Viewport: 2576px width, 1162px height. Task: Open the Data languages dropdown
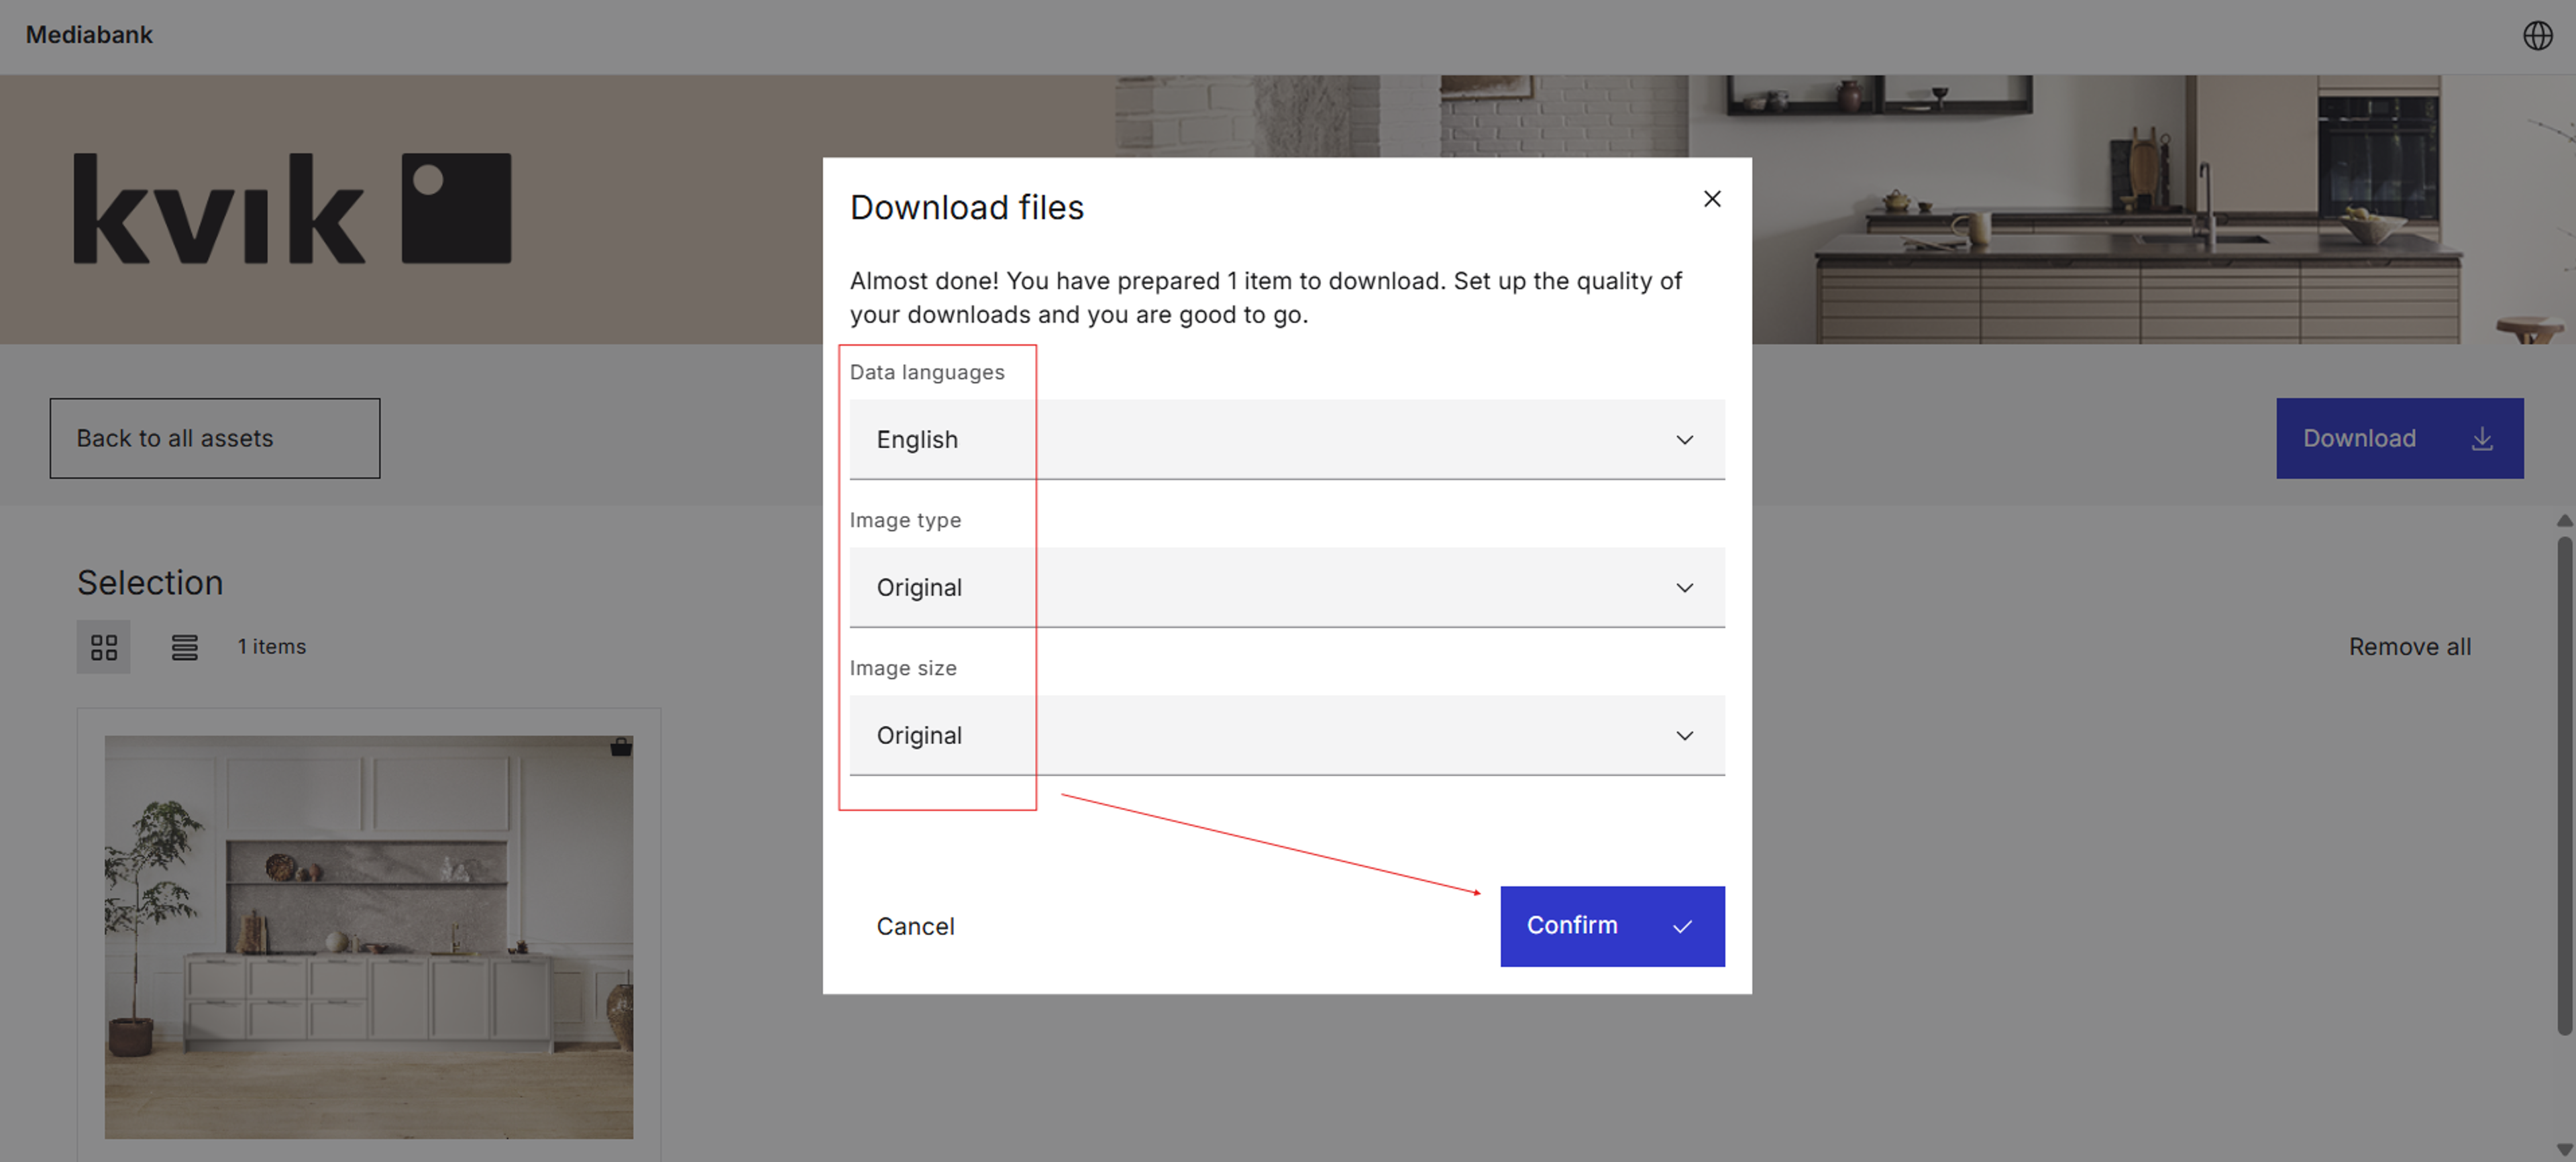(1286, 440)
